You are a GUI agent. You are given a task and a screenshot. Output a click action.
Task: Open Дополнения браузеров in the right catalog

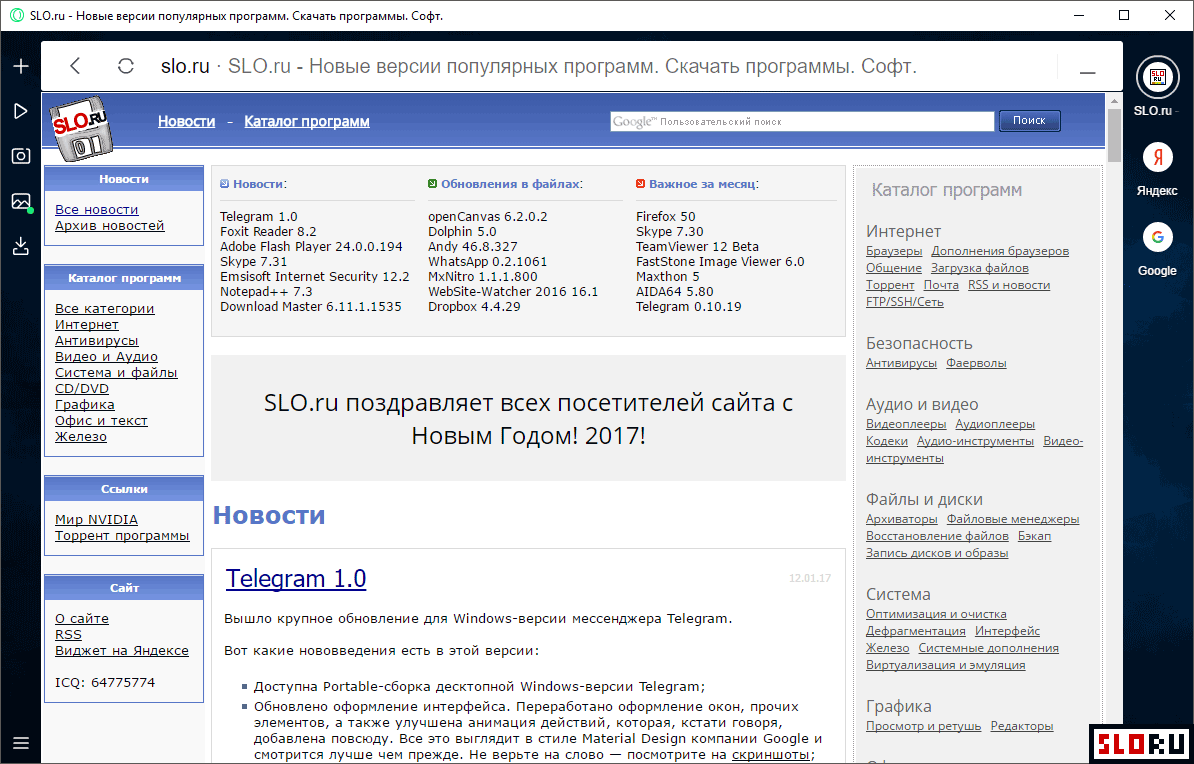click(x=1001, y=251)
